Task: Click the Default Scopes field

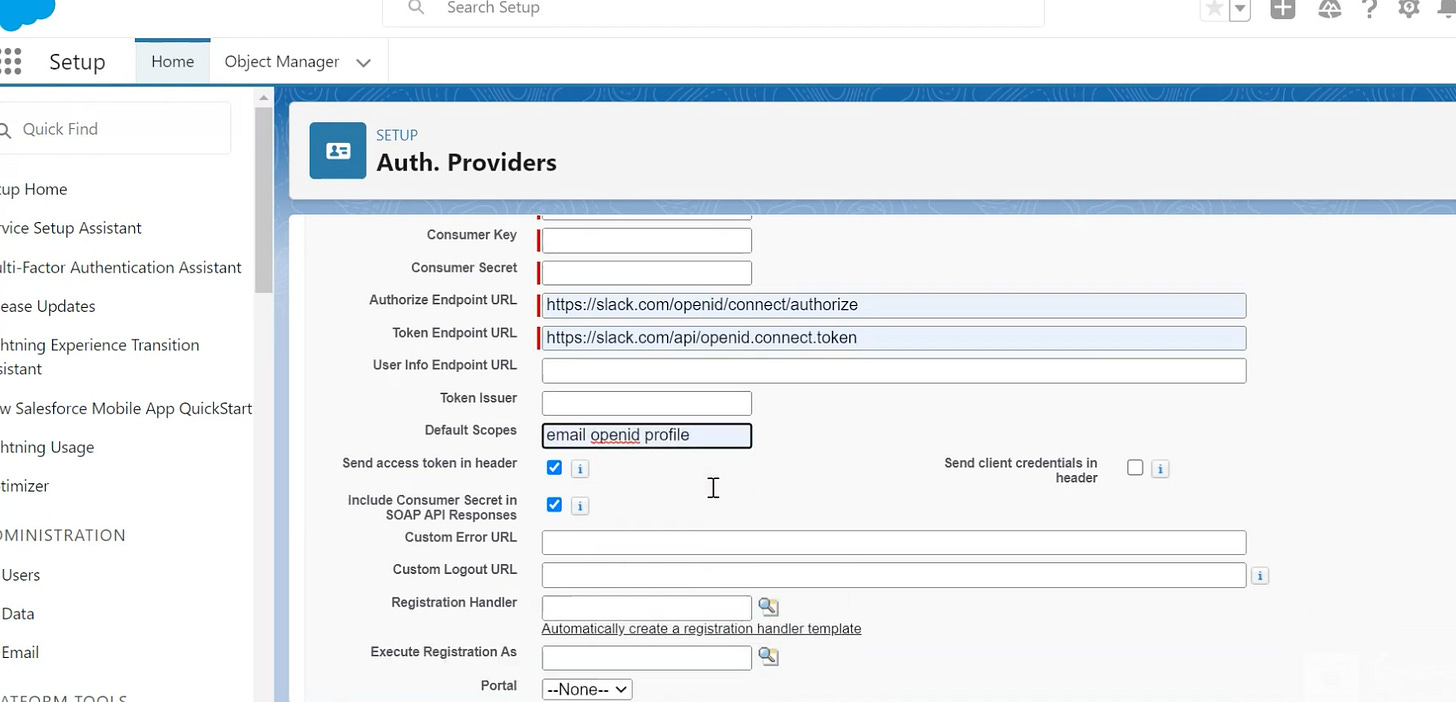Action: coord(646,435)
